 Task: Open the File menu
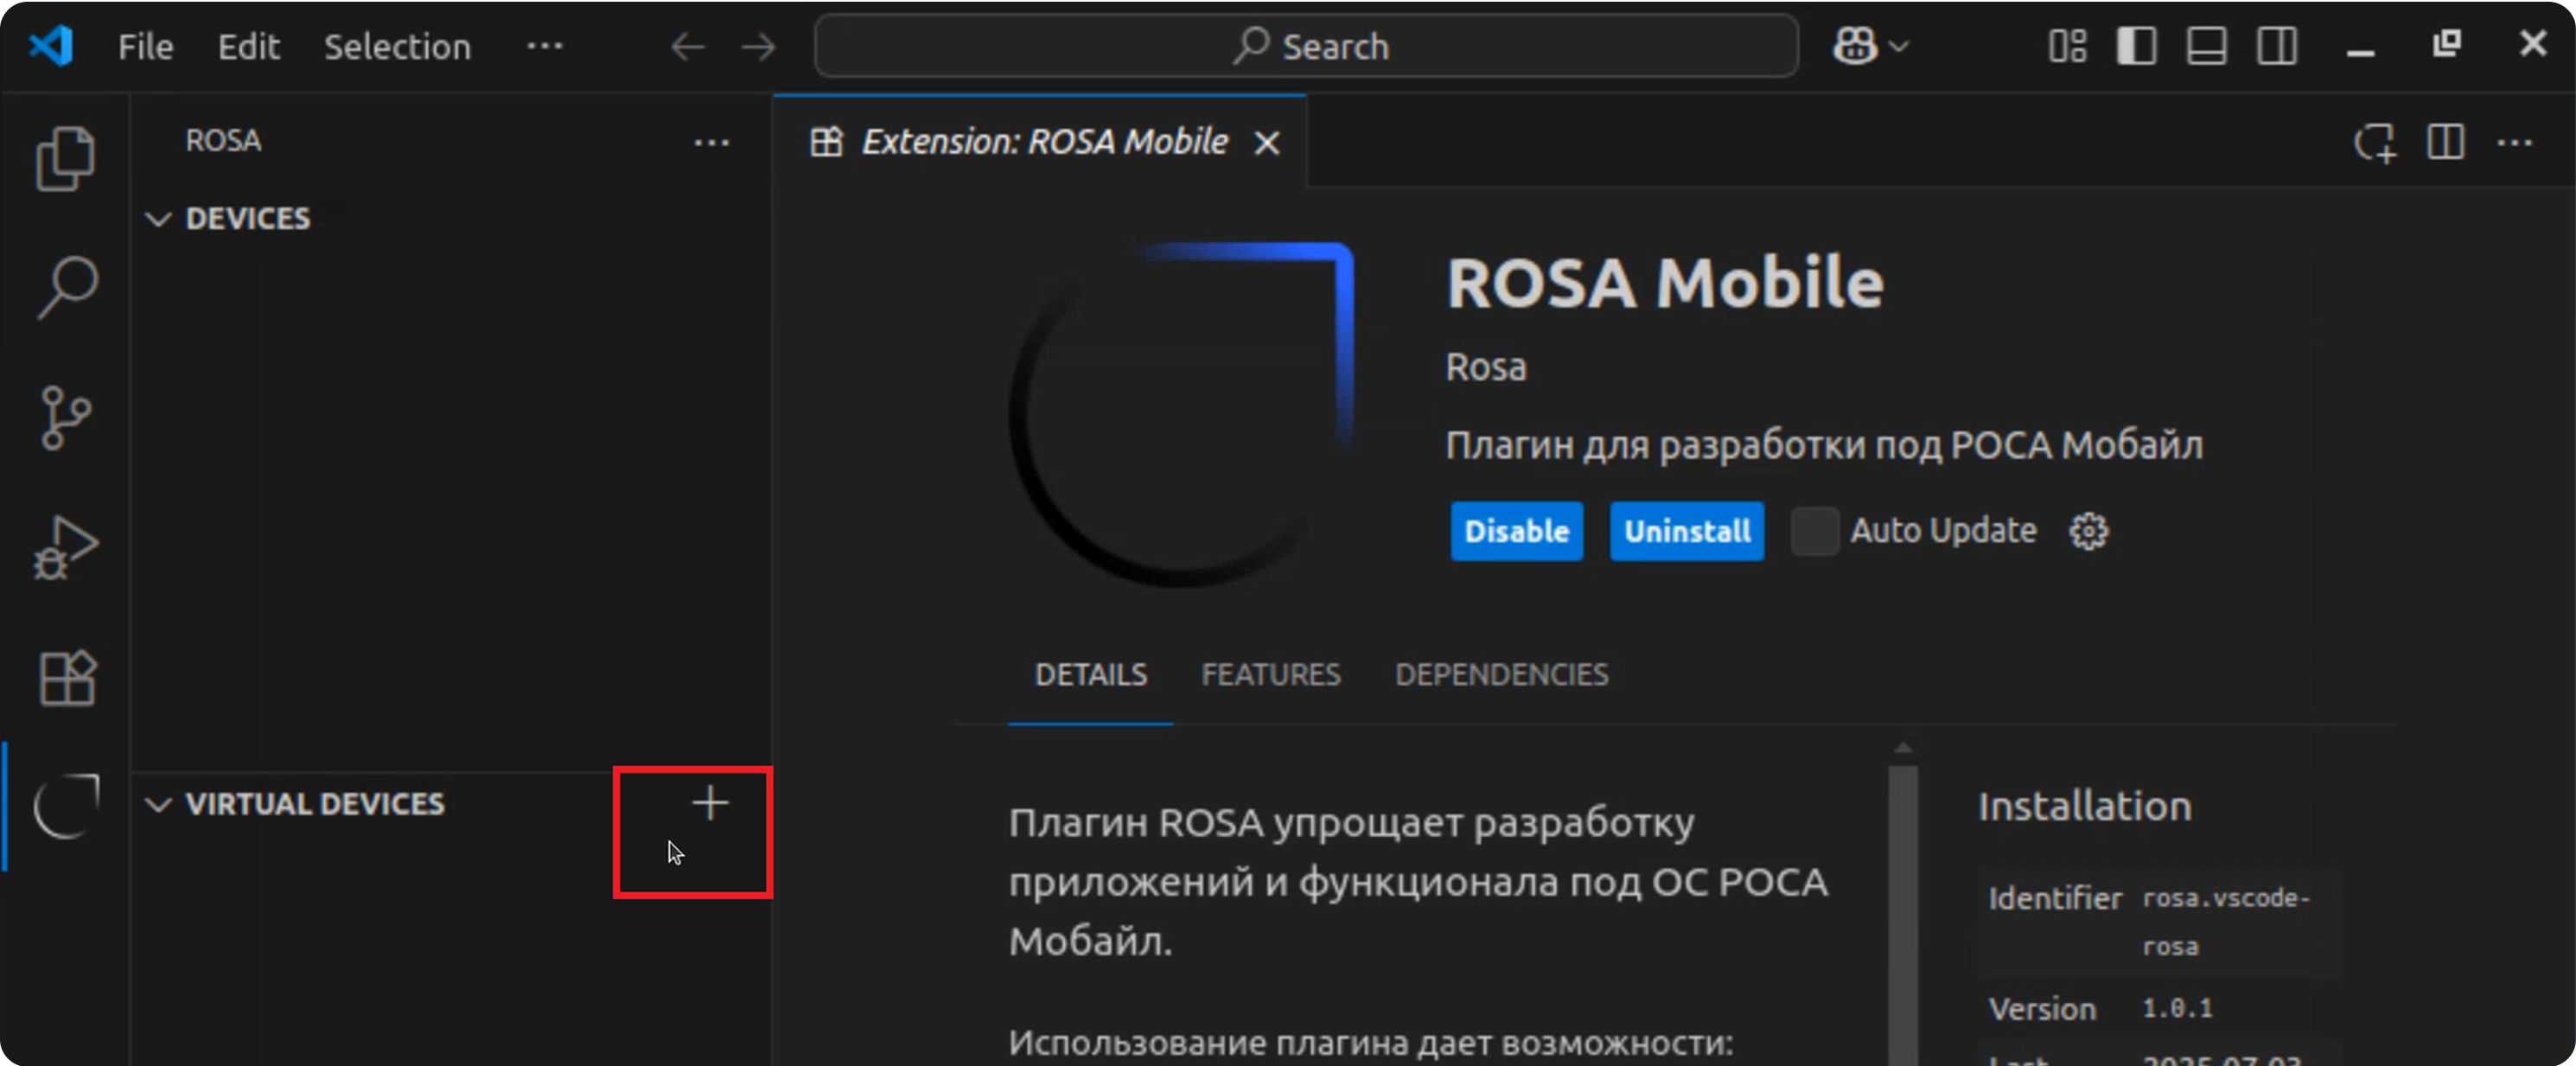click(145, 46)
